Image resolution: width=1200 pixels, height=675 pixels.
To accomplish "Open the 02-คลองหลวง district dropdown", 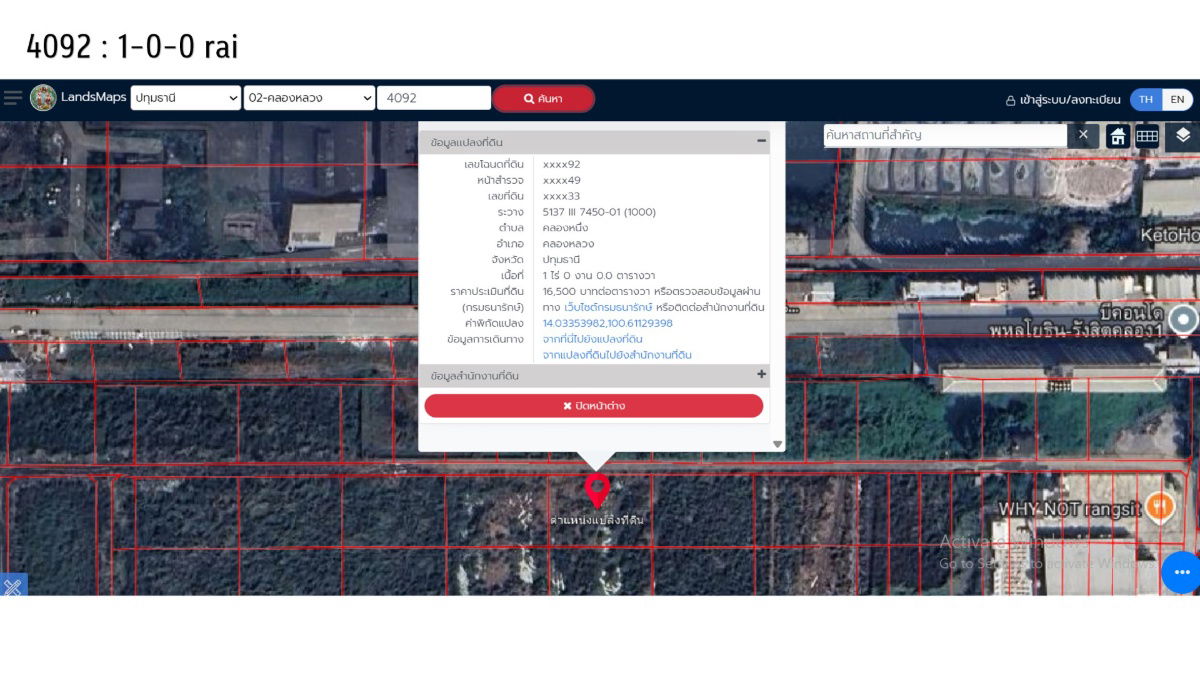I will coord(309,98).
